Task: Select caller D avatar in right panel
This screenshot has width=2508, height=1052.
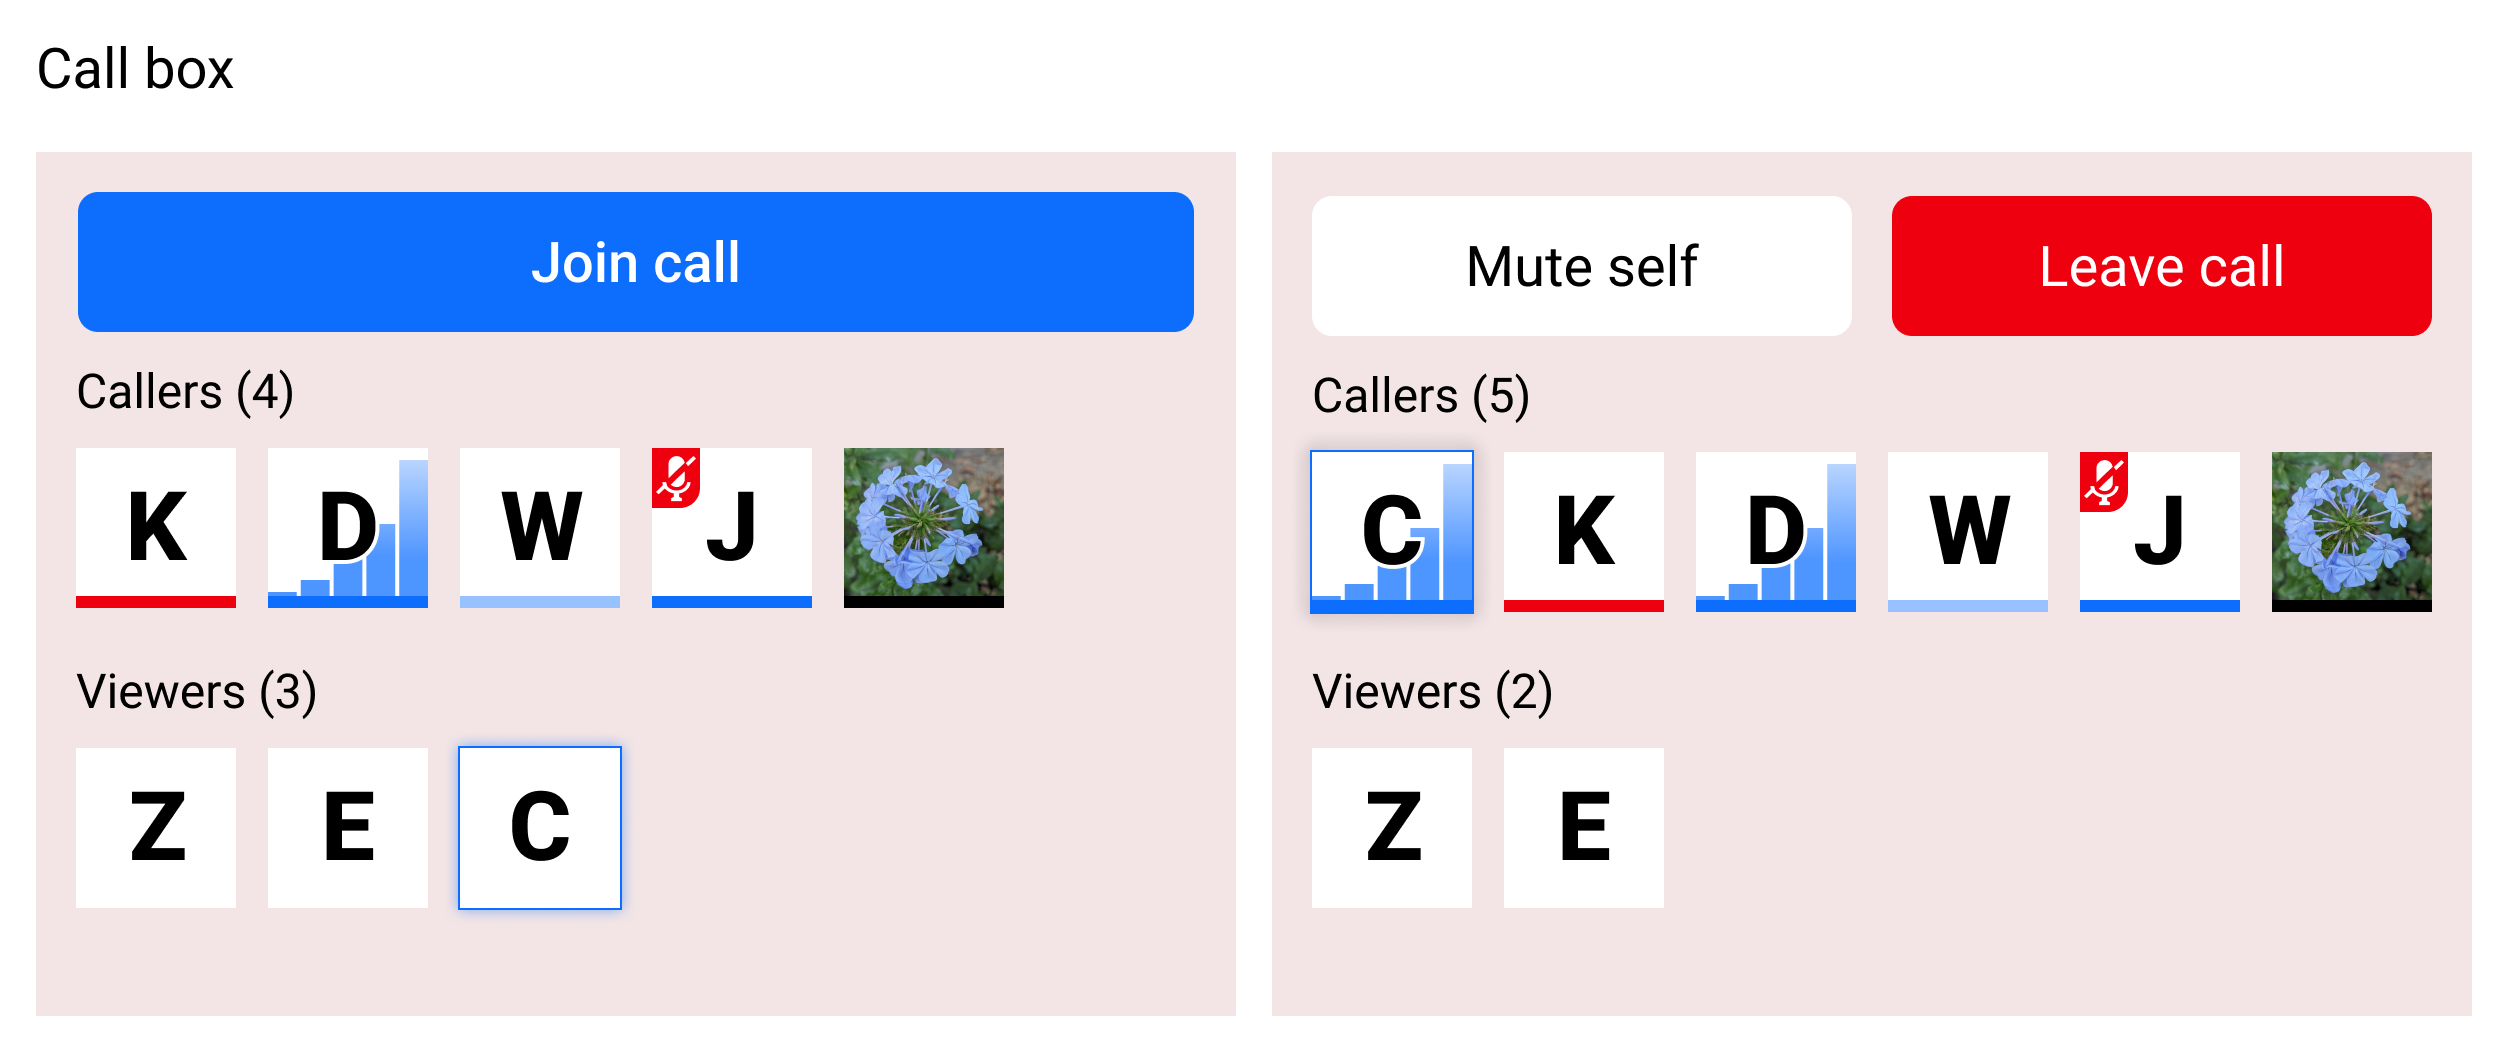Action: tap(1776, 531)
